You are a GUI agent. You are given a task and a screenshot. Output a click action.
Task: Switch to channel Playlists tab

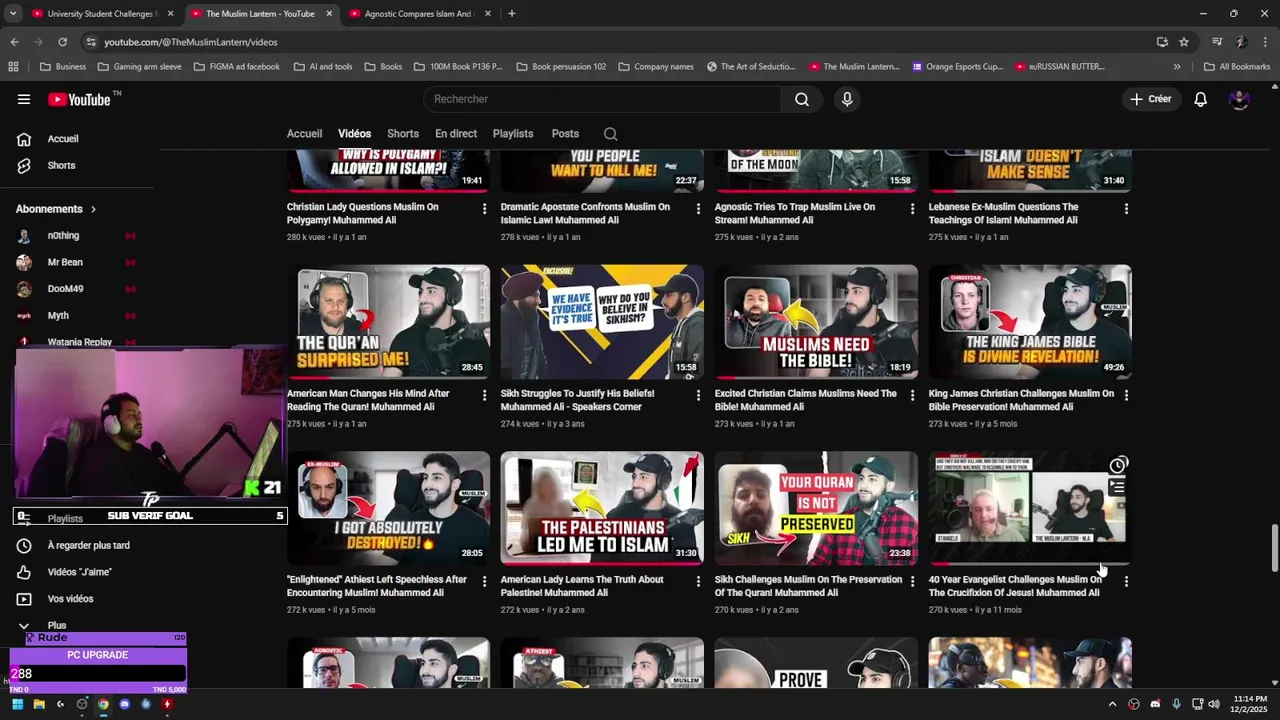[x=513, y=134]
